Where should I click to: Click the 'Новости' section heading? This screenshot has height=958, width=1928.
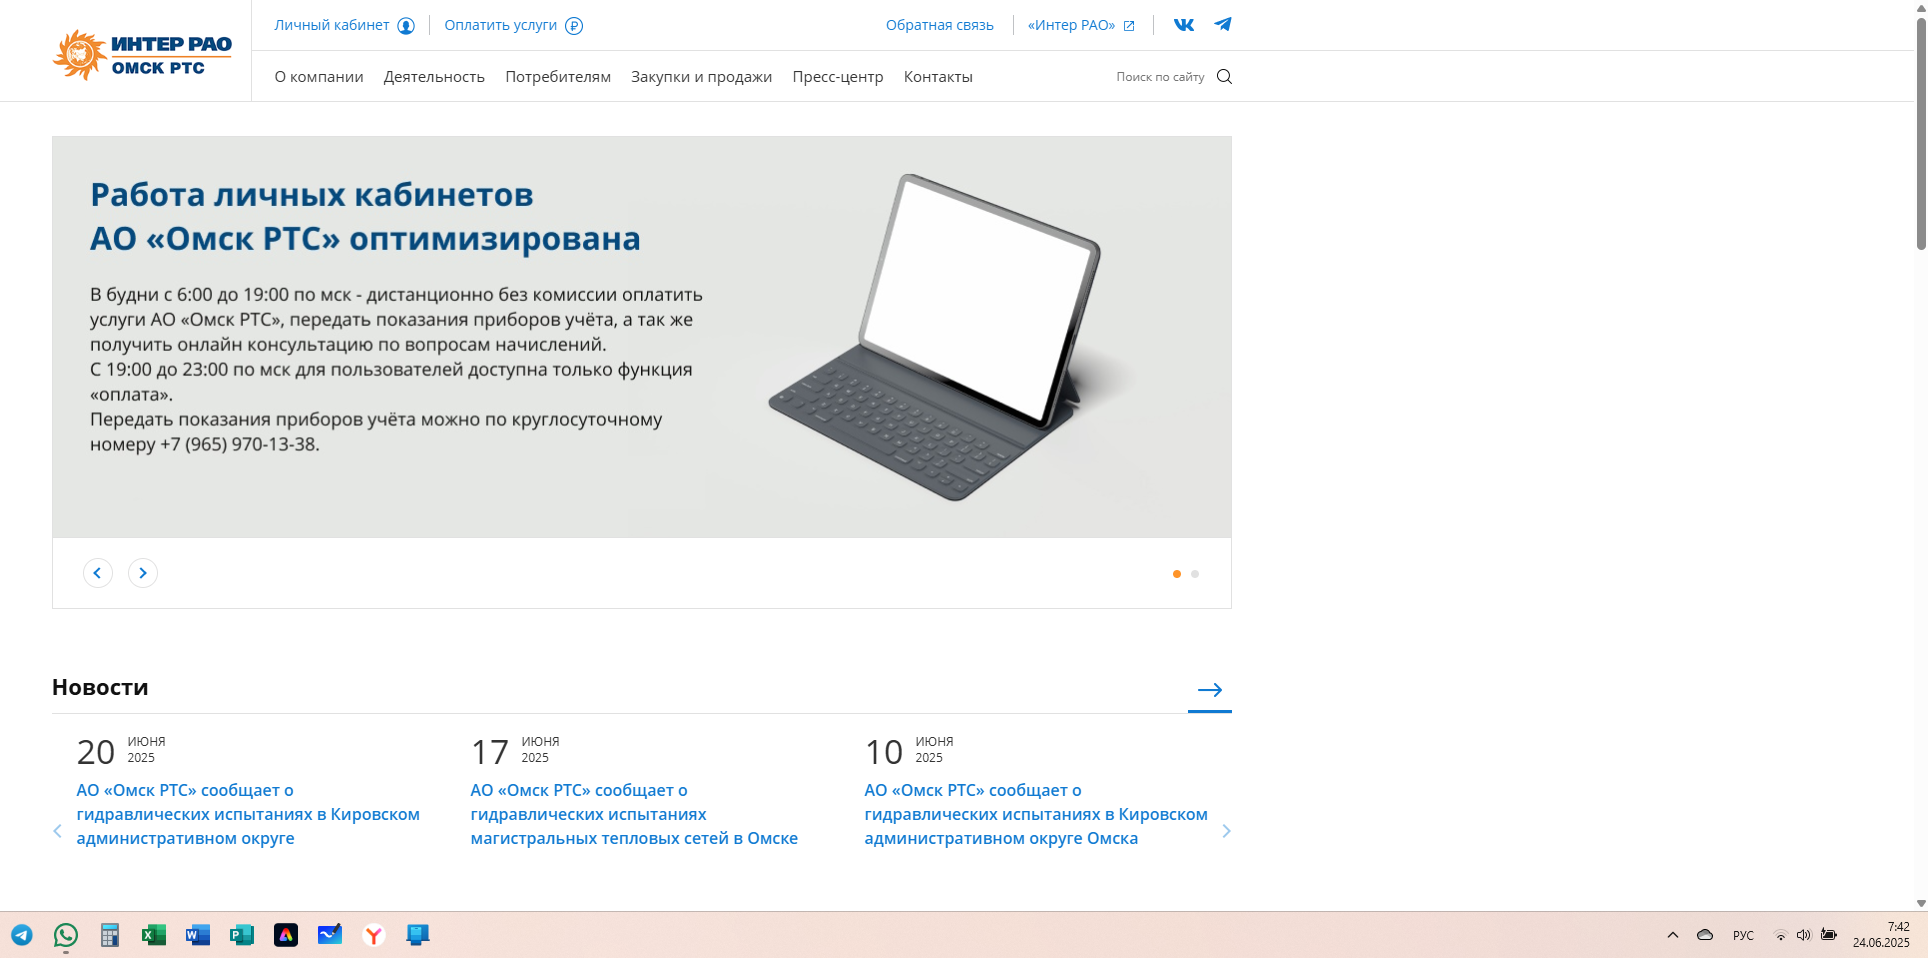pyautogui.click(x=100, y=687)
